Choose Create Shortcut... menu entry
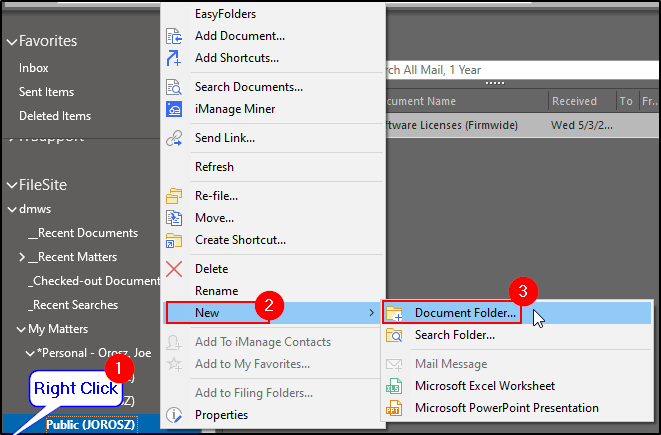Screen dimensions: 661x435 240,240
